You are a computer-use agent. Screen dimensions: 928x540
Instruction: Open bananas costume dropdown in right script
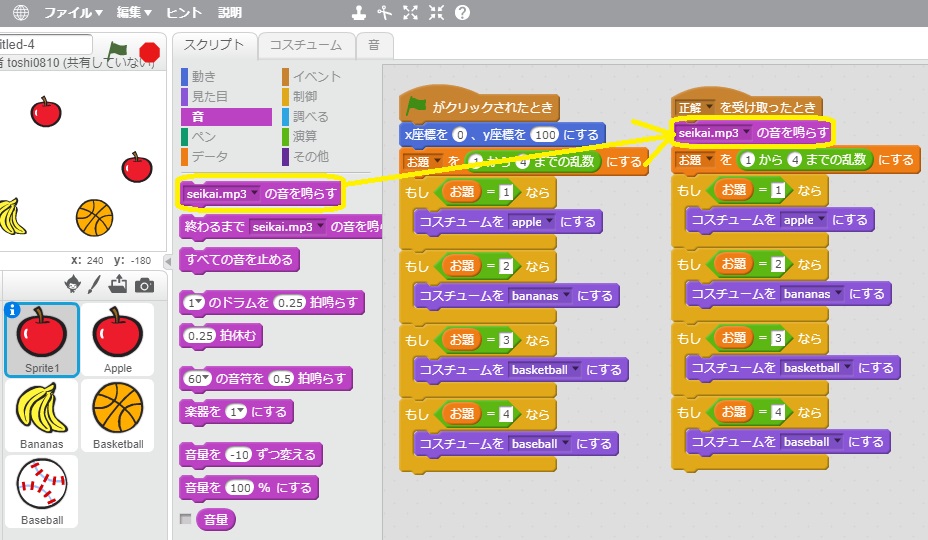pos(839,294)
